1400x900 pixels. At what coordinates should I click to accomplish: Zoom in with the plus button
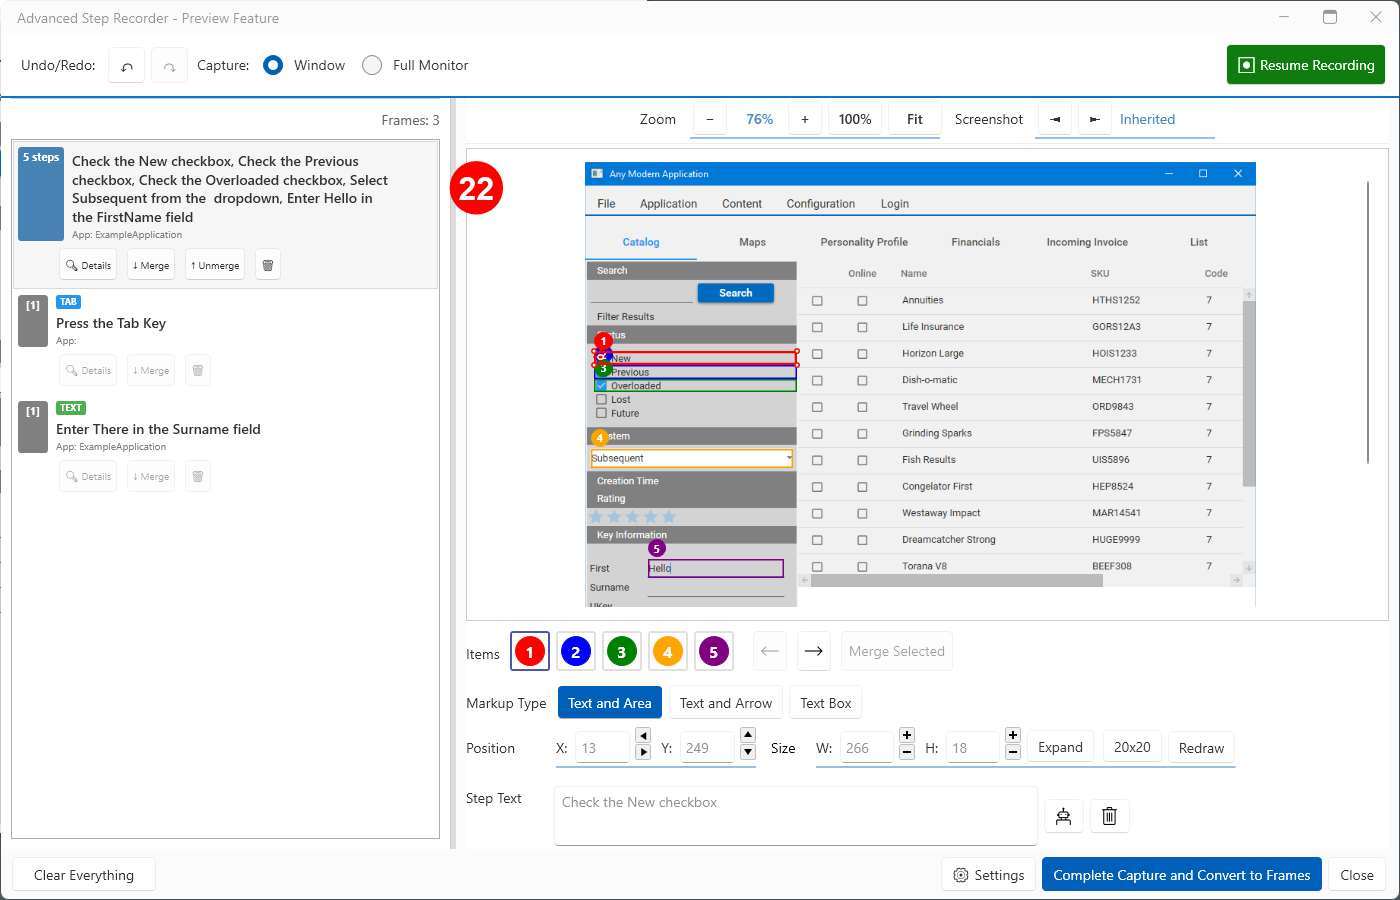point(804,119)
